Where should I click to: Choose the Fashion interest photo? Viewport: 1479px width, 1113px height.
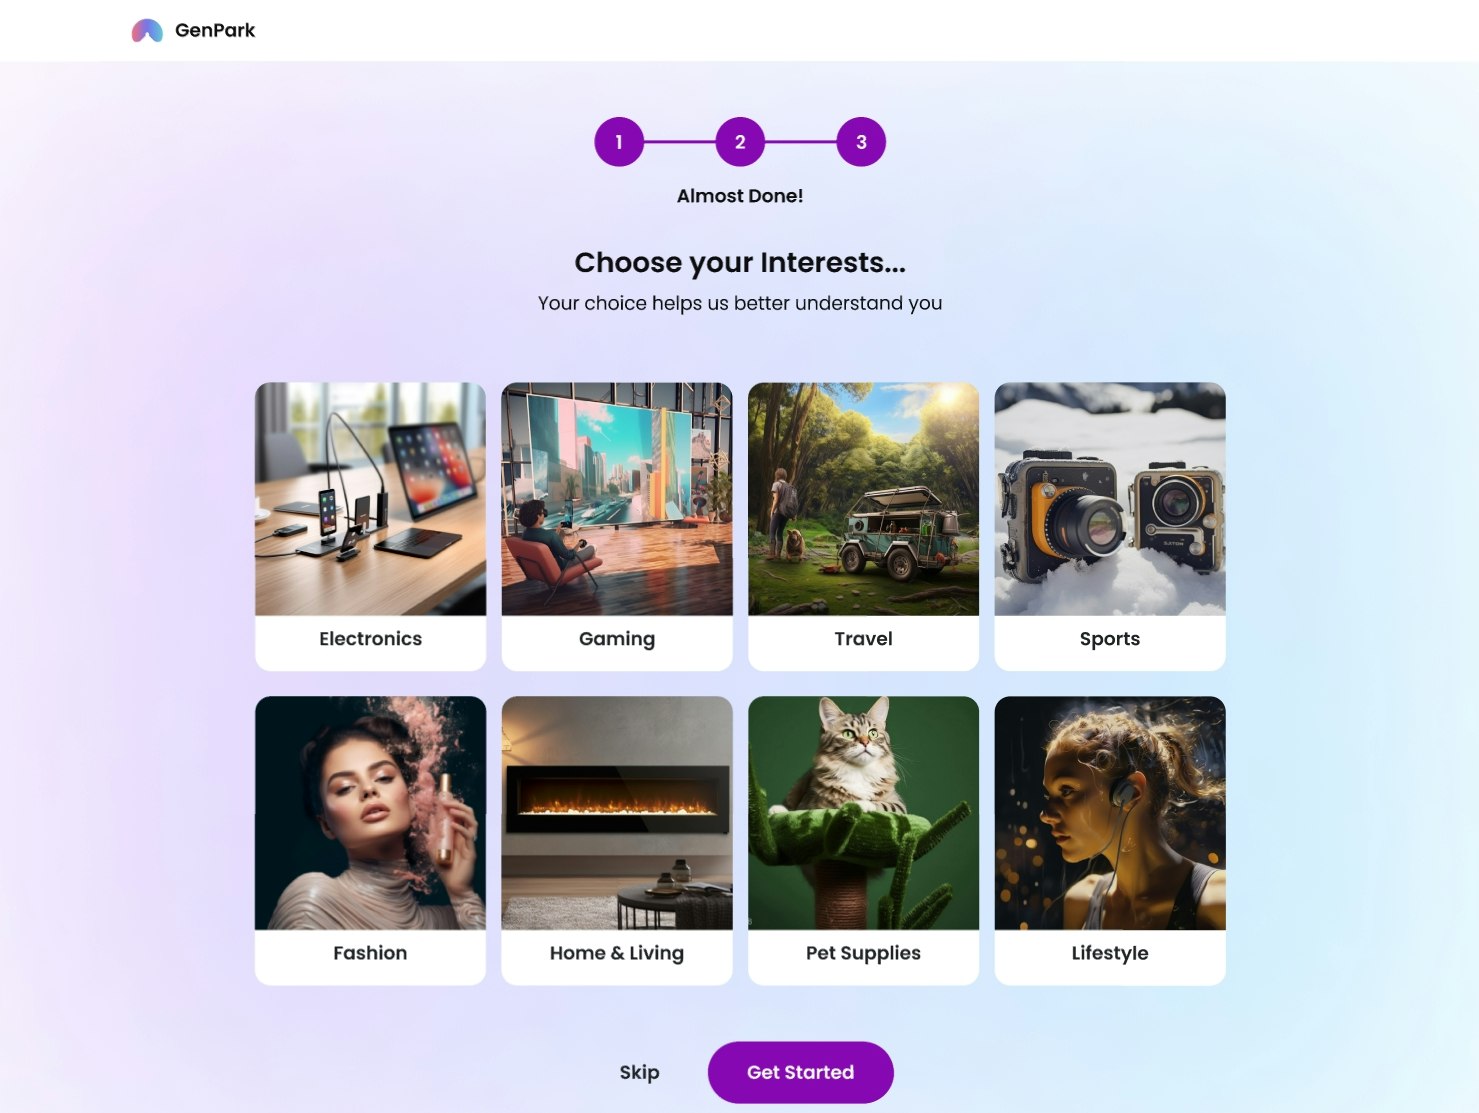pyautogui.click(x=371, y=813)
